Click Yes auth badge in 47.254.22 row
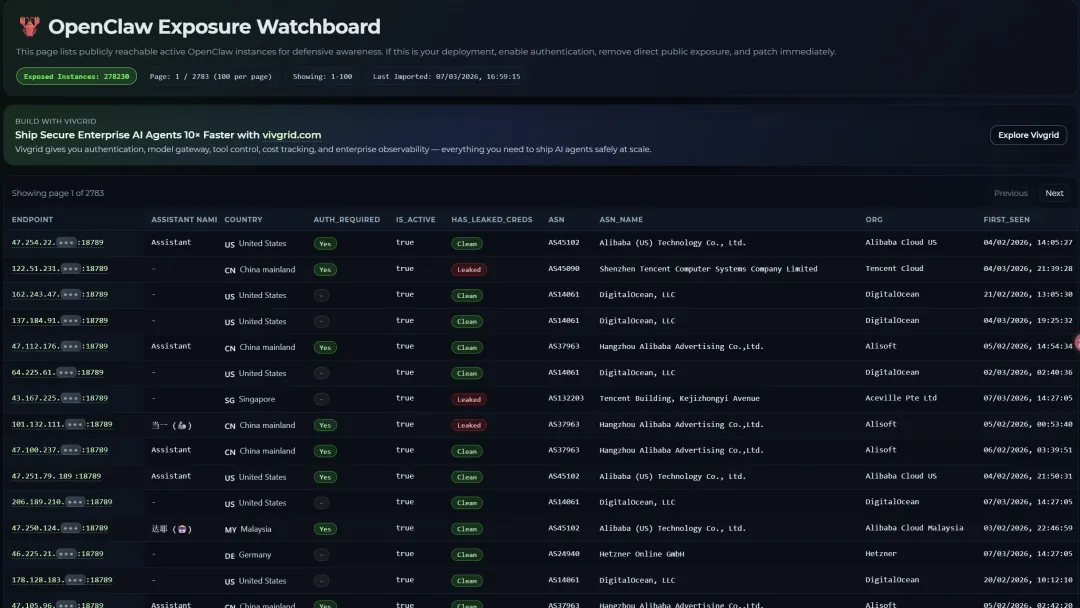 tap(325, 244)
